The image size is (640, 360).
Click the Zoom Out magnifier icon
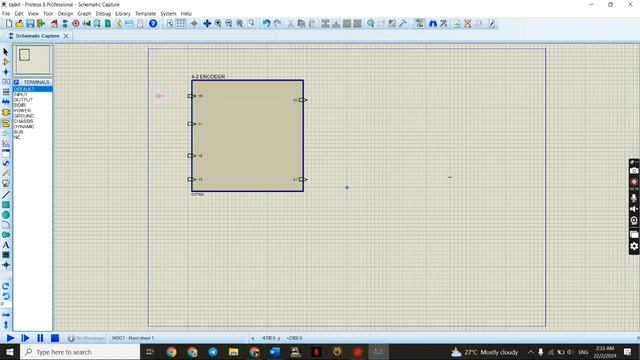click(x=229, y=24)
